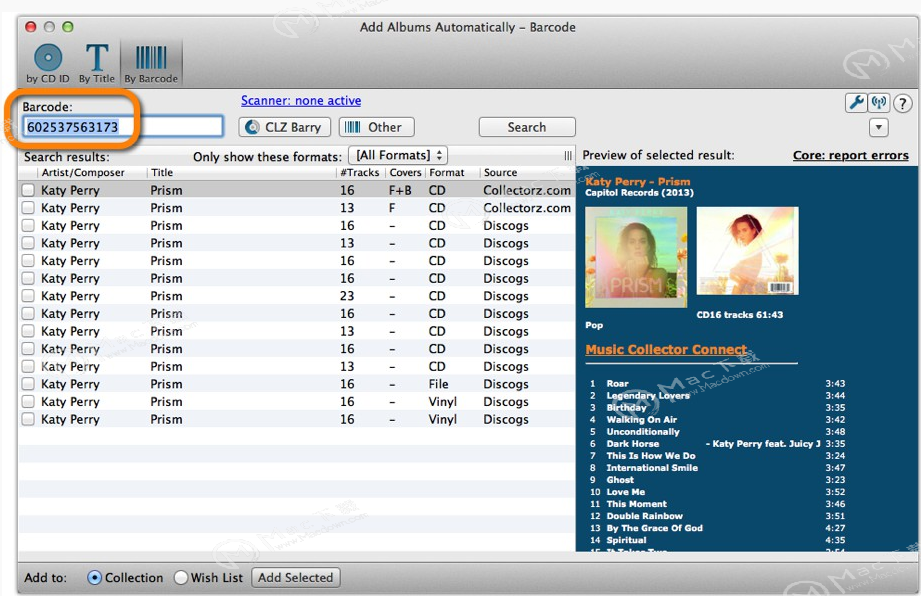Sort by the #Tracks column header
921x596 pixels.
[x=360, y=173]
